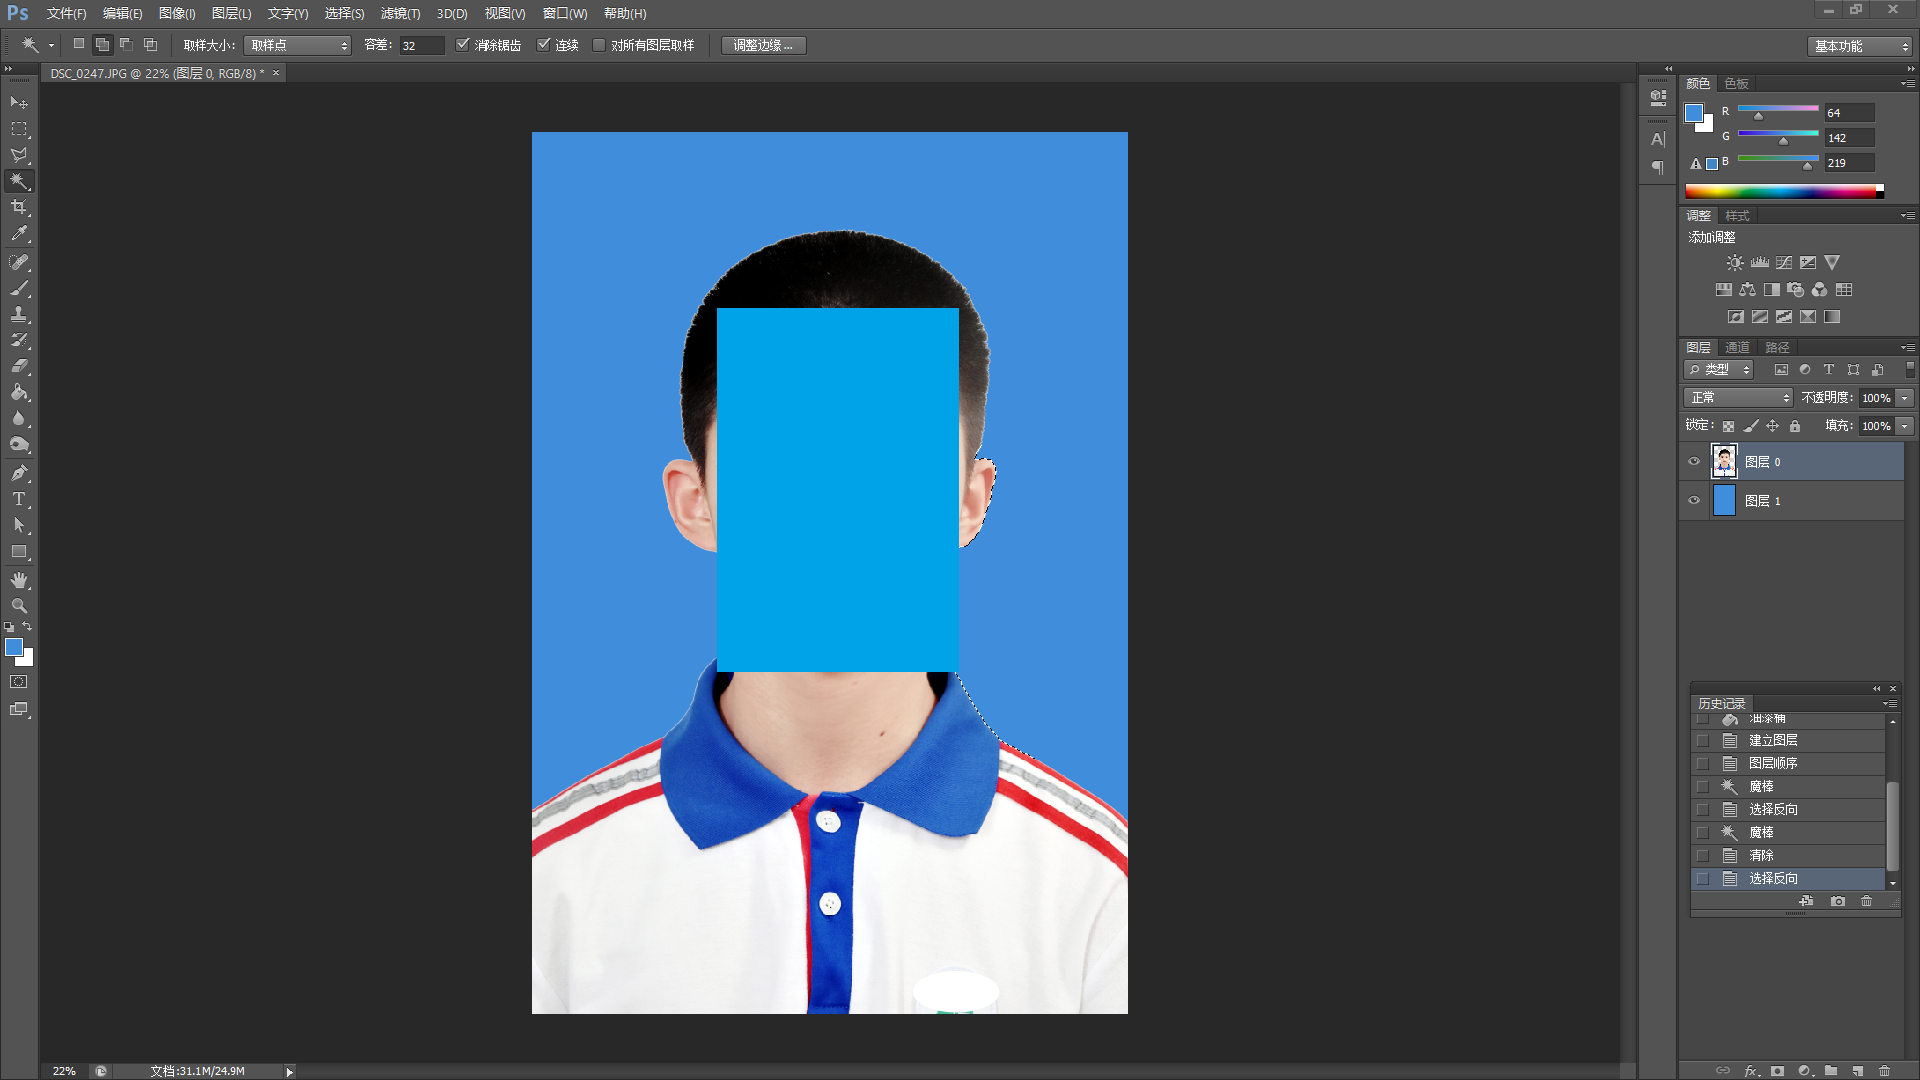Select the Pen tool
The width and height of the screenshot is (1920, 1080).
(19, 473)
